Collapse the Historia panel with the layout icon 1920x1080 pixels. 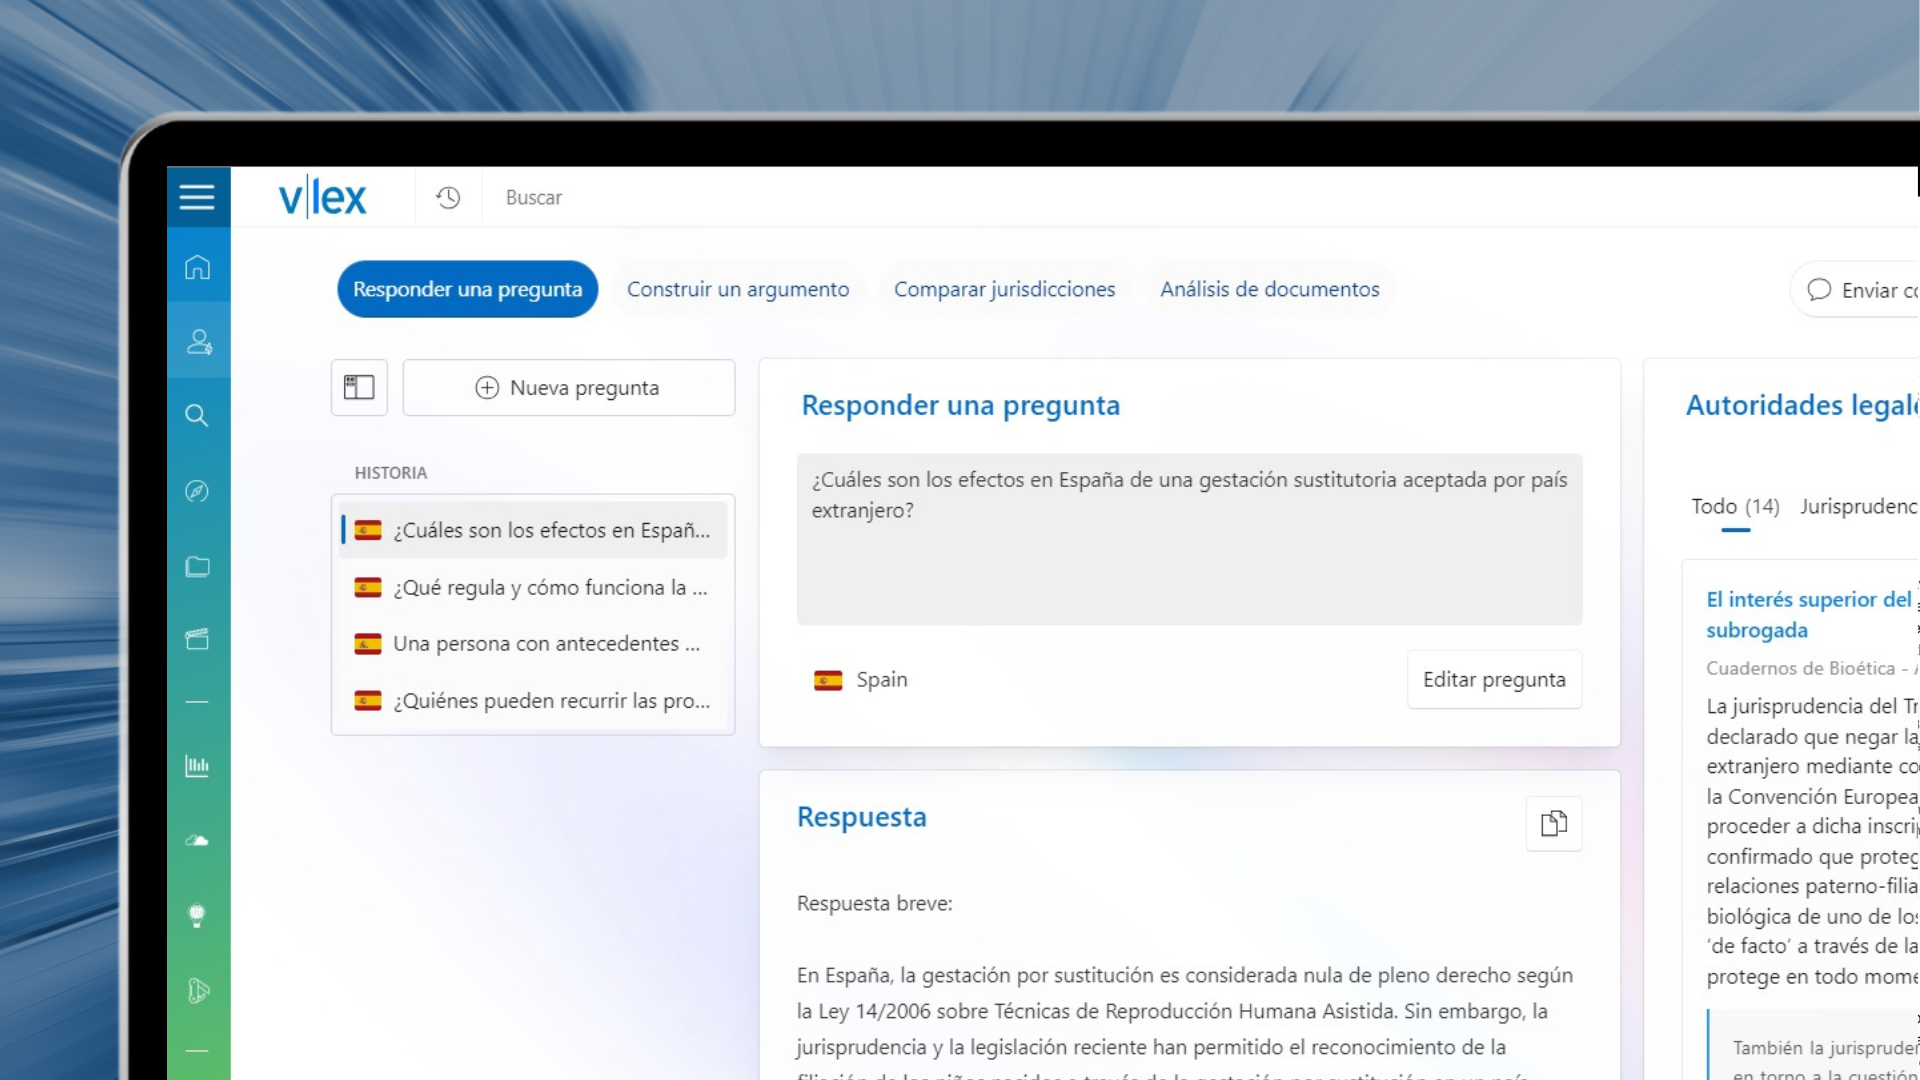tap(358, 387)
